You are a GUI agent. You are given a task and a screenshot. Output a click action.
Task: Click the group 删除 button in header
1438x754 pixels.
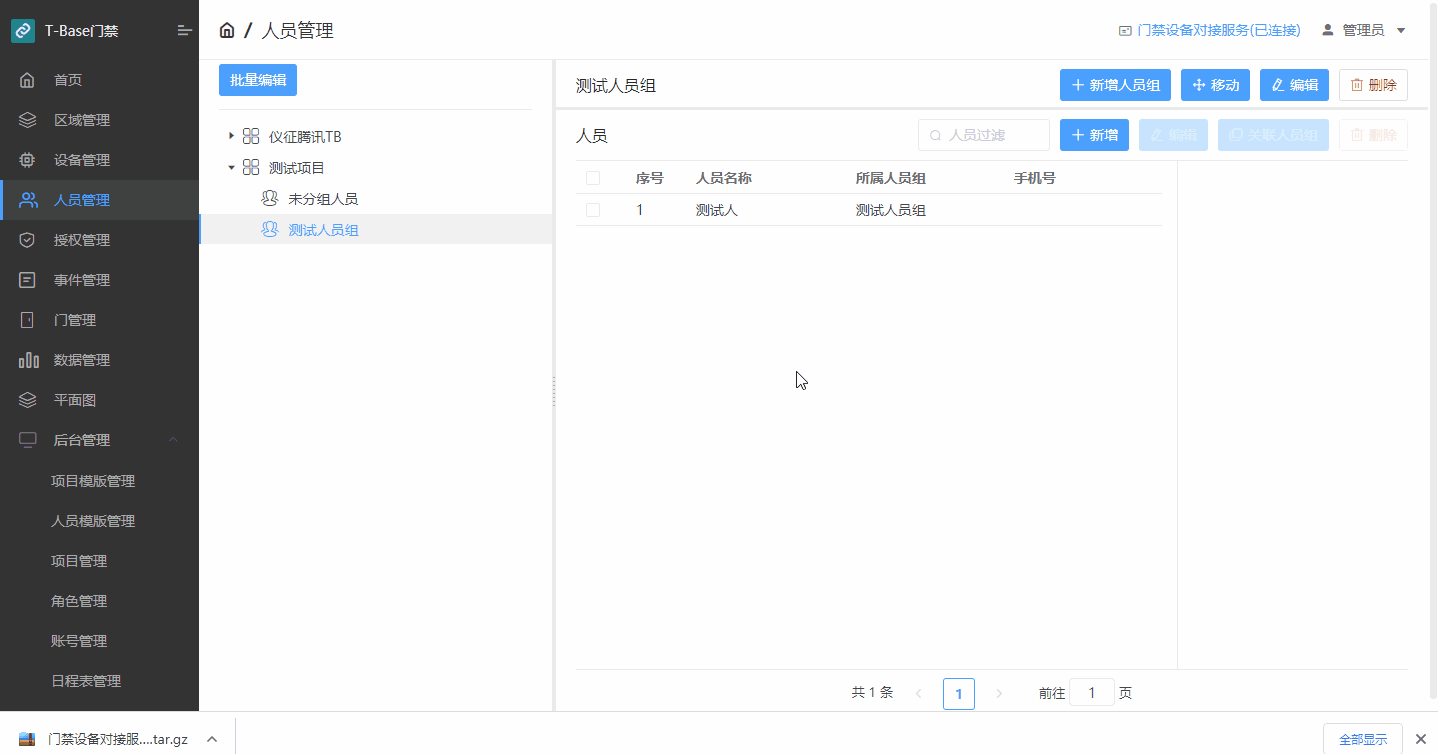(1373, 85)
